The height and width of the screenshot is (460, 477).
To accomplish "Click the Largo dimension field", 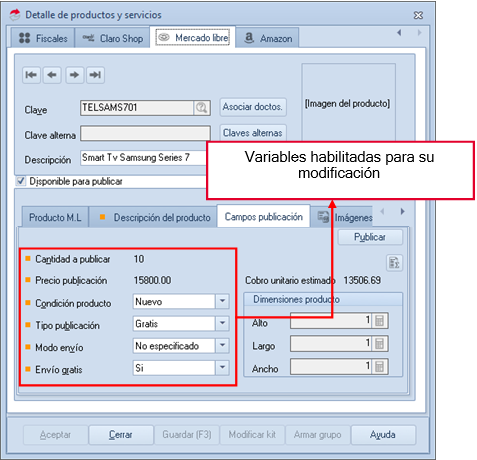I will [x=331, y=343].
